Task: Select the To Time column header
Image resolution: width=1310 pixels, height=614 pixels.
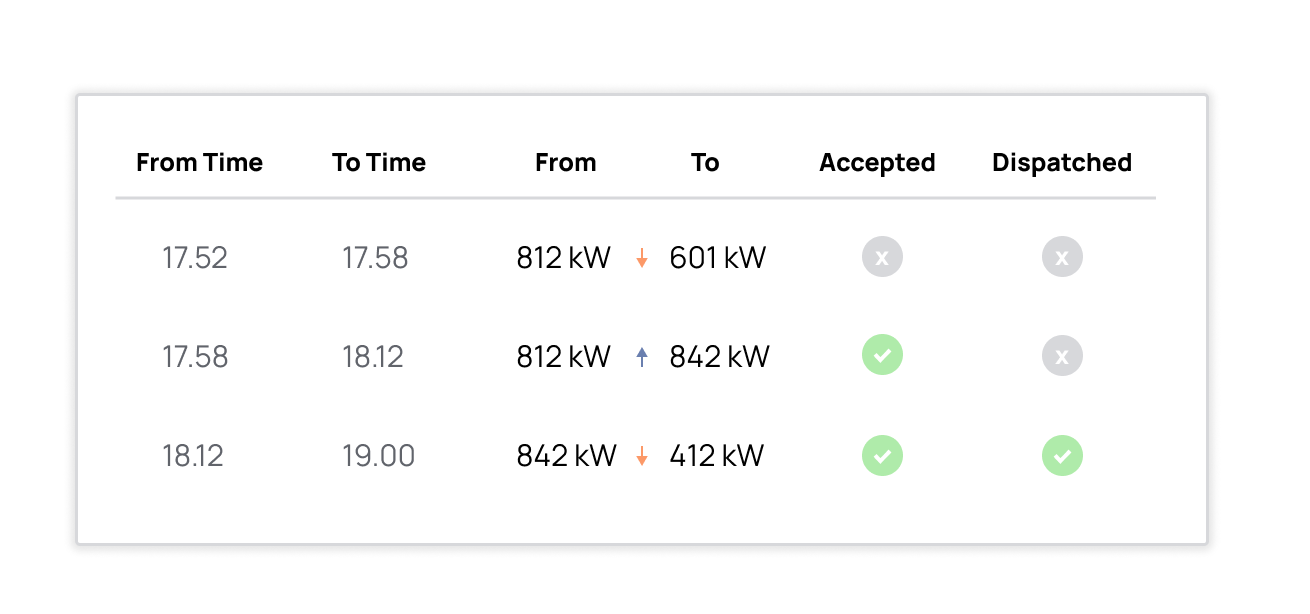Action: 379,163
